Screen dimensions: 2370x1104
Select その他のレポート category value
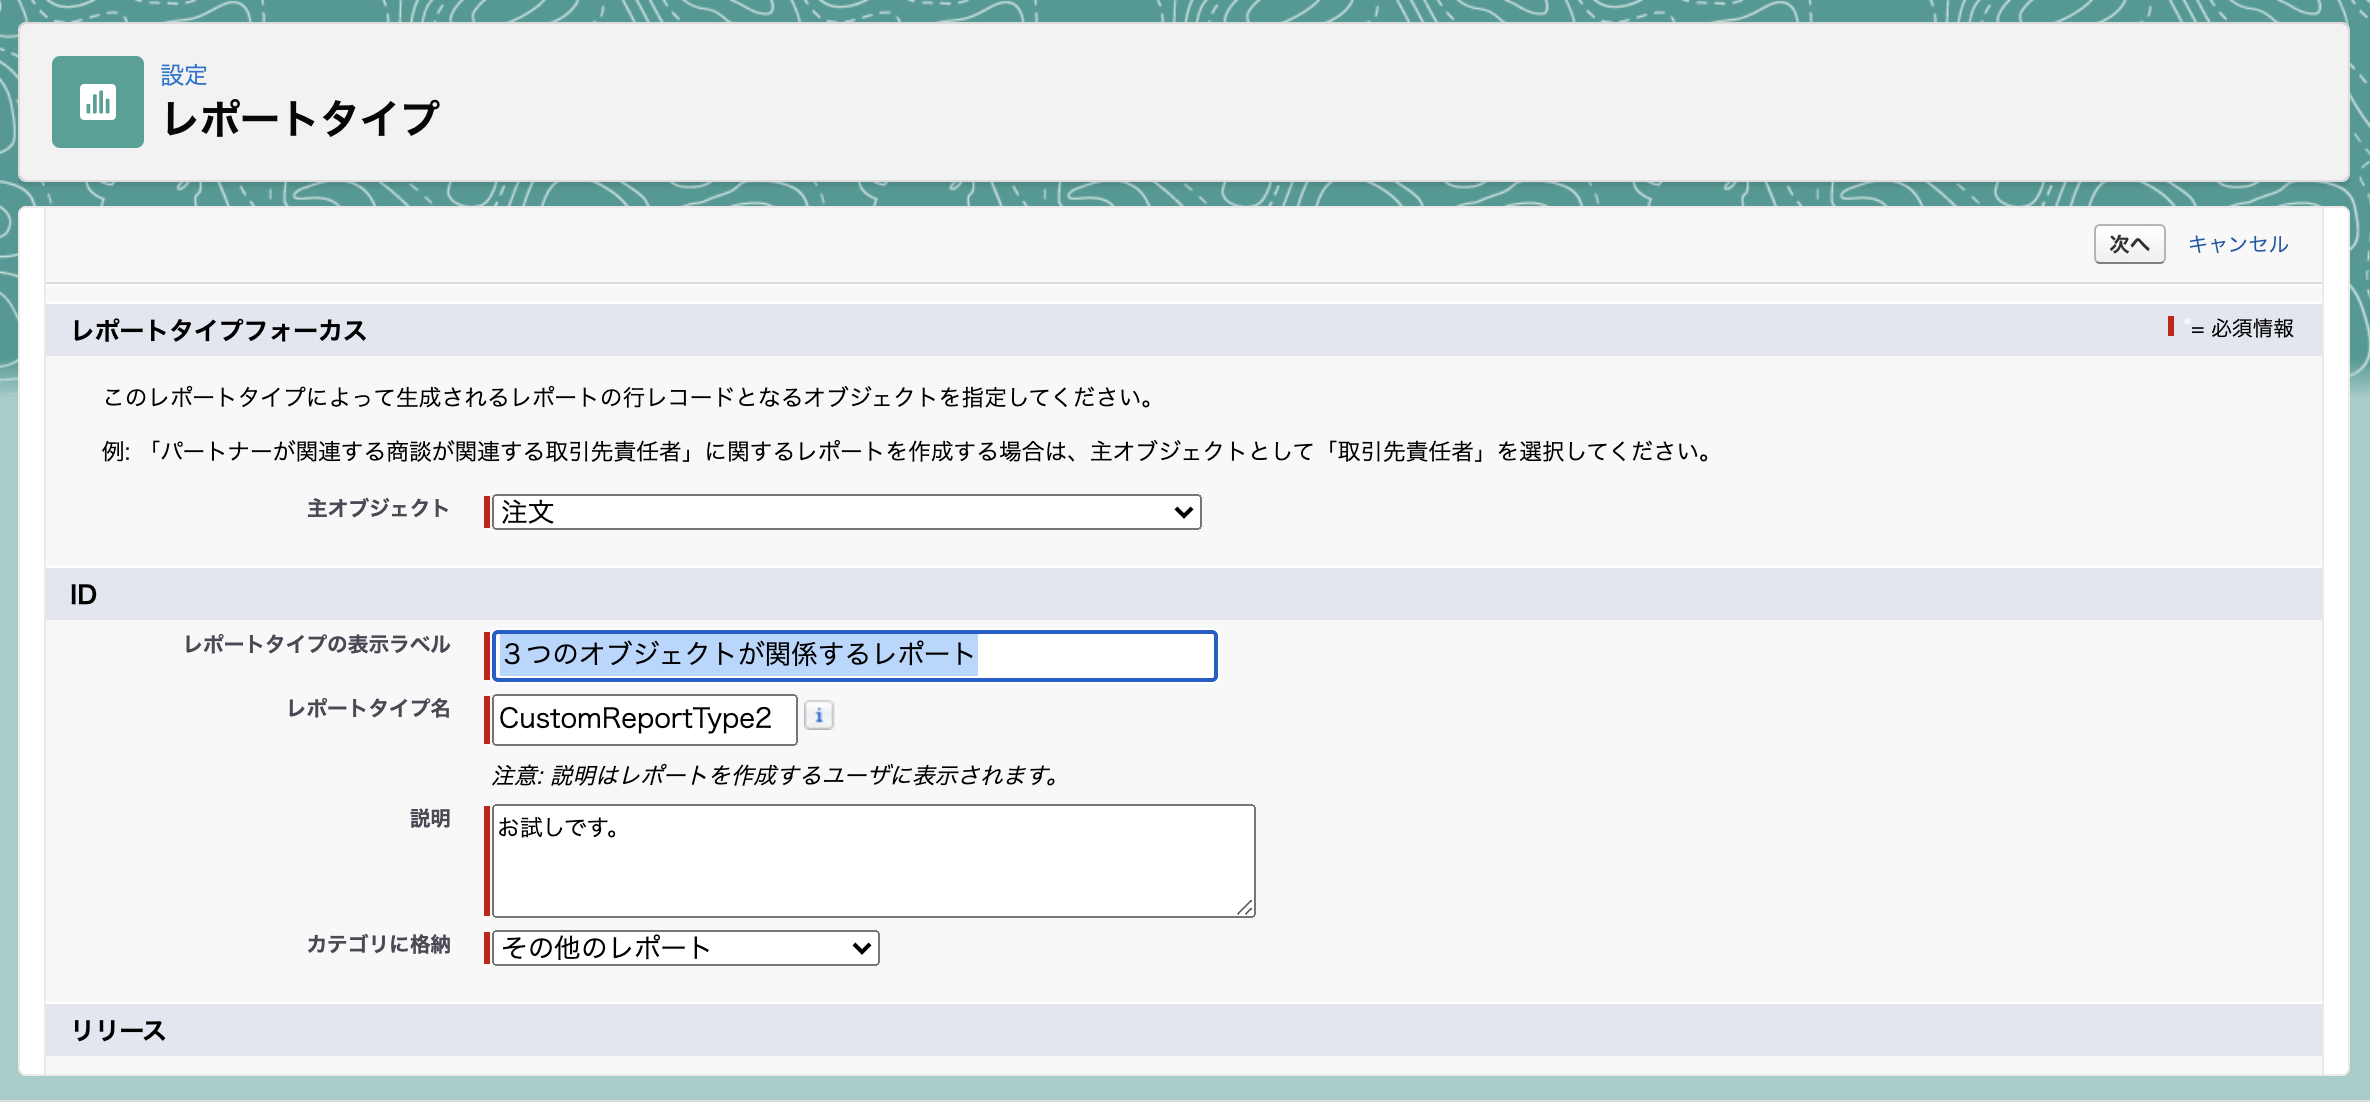coord(684,947)
